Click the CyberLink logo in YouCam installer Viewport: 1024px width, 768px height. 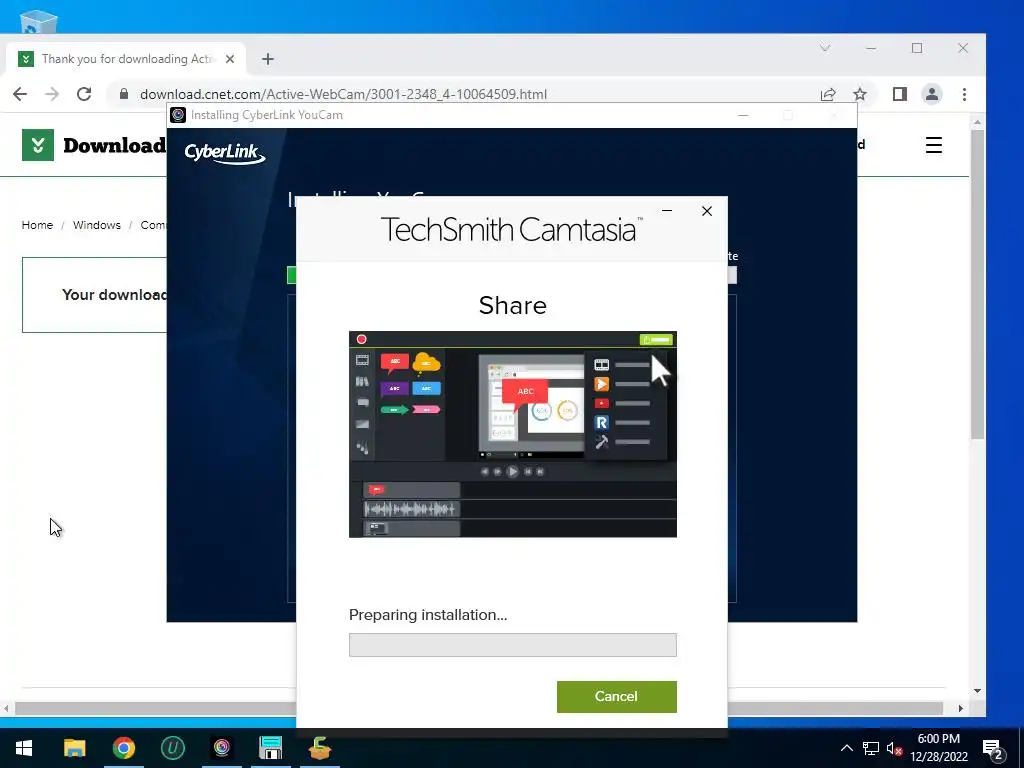pos(225,153)
